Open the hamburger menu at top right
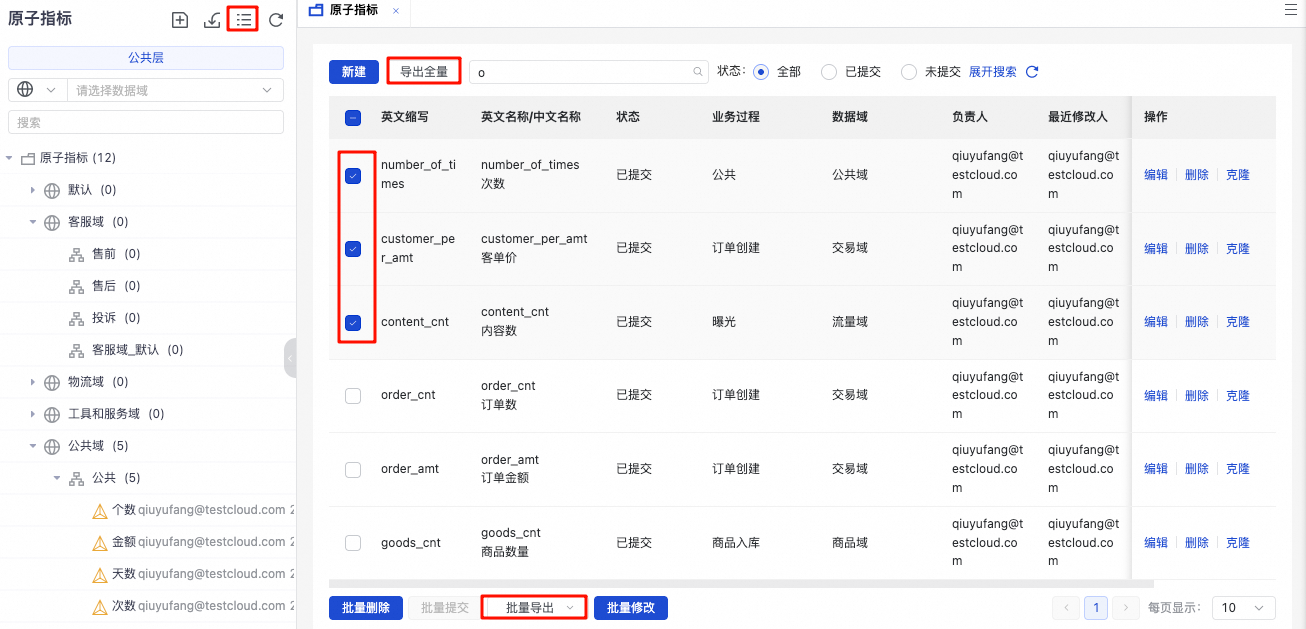This screenshot has width=1306, height=629. [x=1289, y=9]
